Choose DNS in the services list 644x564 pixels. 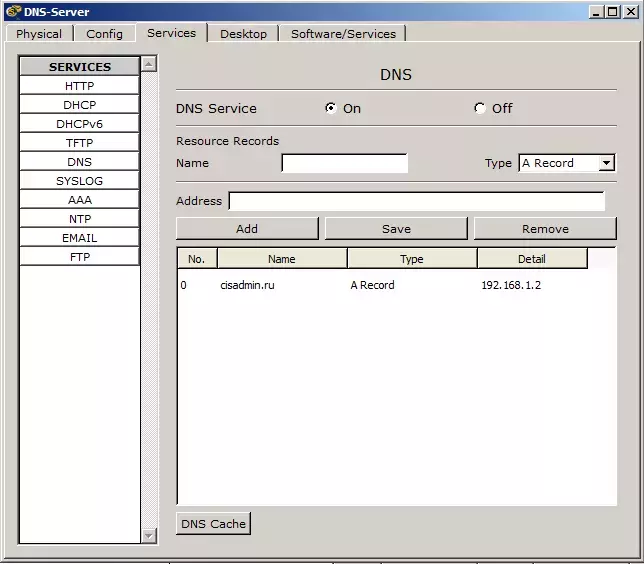click(x=80, y=161)
